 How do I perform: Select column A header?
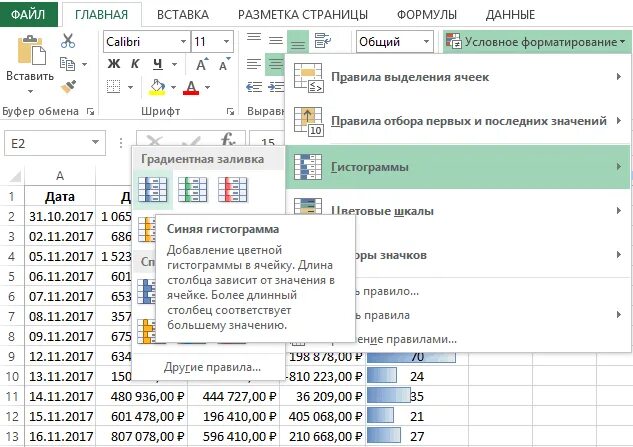(x=60, y=176)
